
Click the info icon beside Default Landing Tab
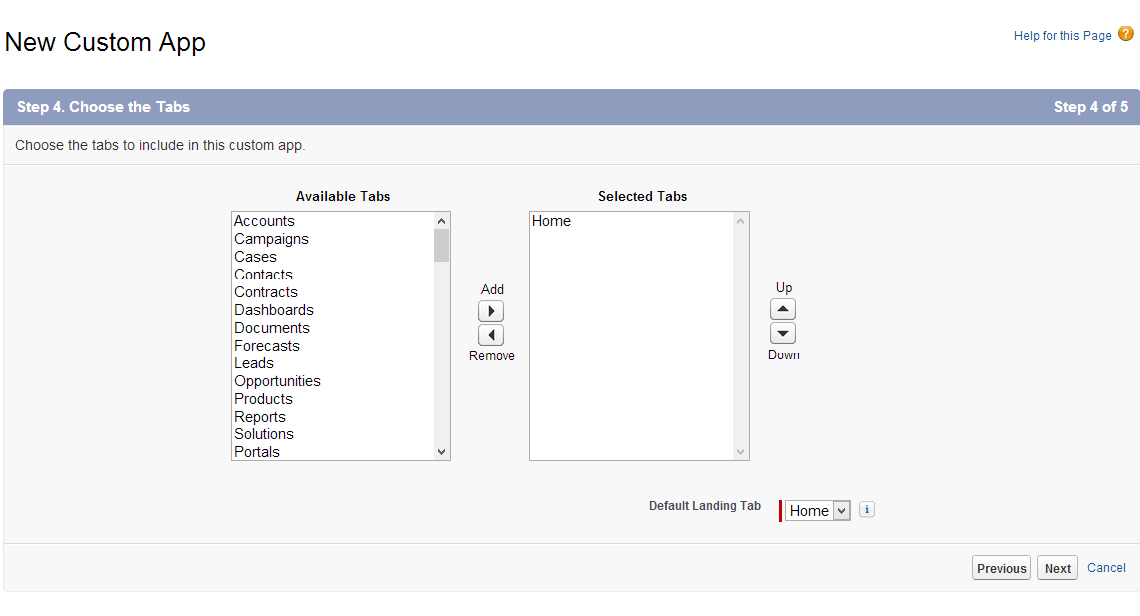click(866, 509)
